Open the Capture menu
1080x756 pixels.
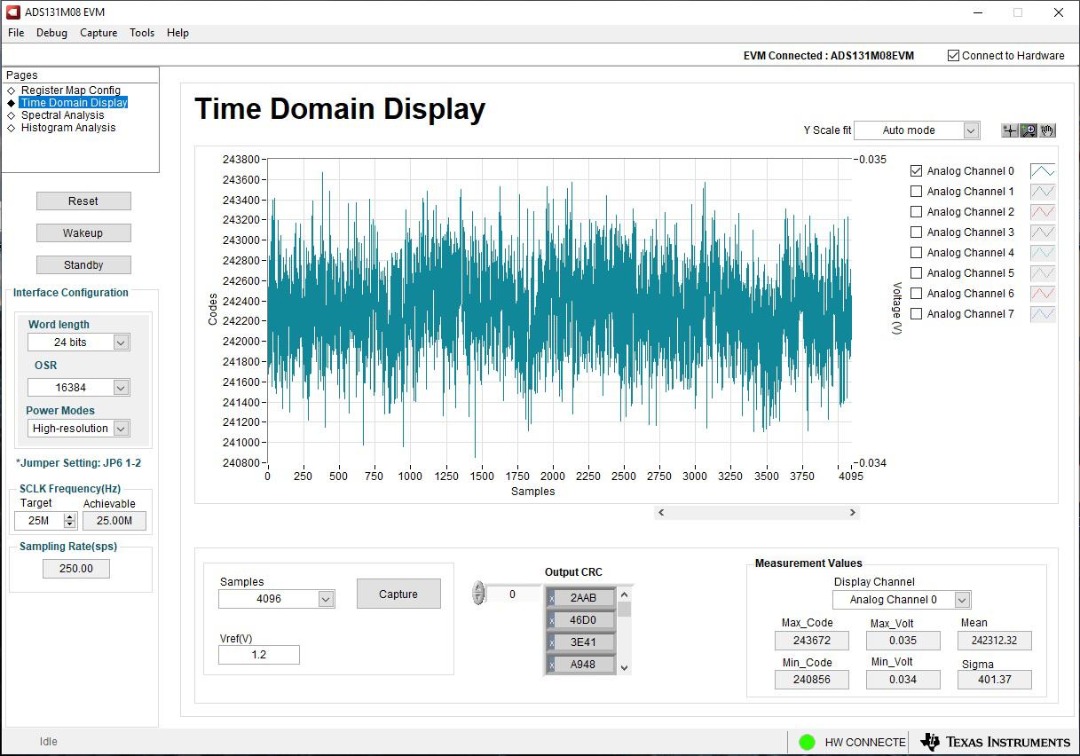pyautogui.click(x=98, y=32)
